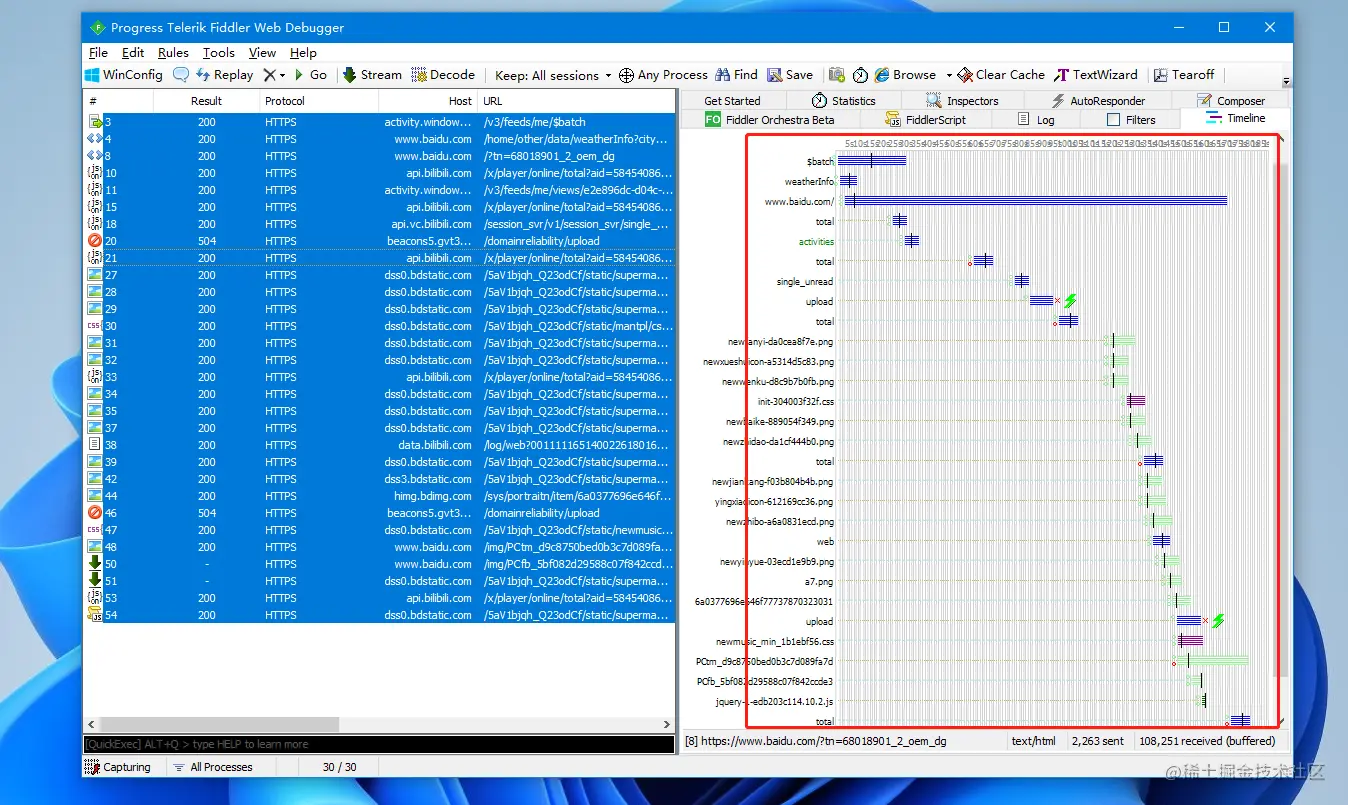Screen dimensions: 1348x805
Task: Click the comment speech bubble icon
Action: pos(181,75)
